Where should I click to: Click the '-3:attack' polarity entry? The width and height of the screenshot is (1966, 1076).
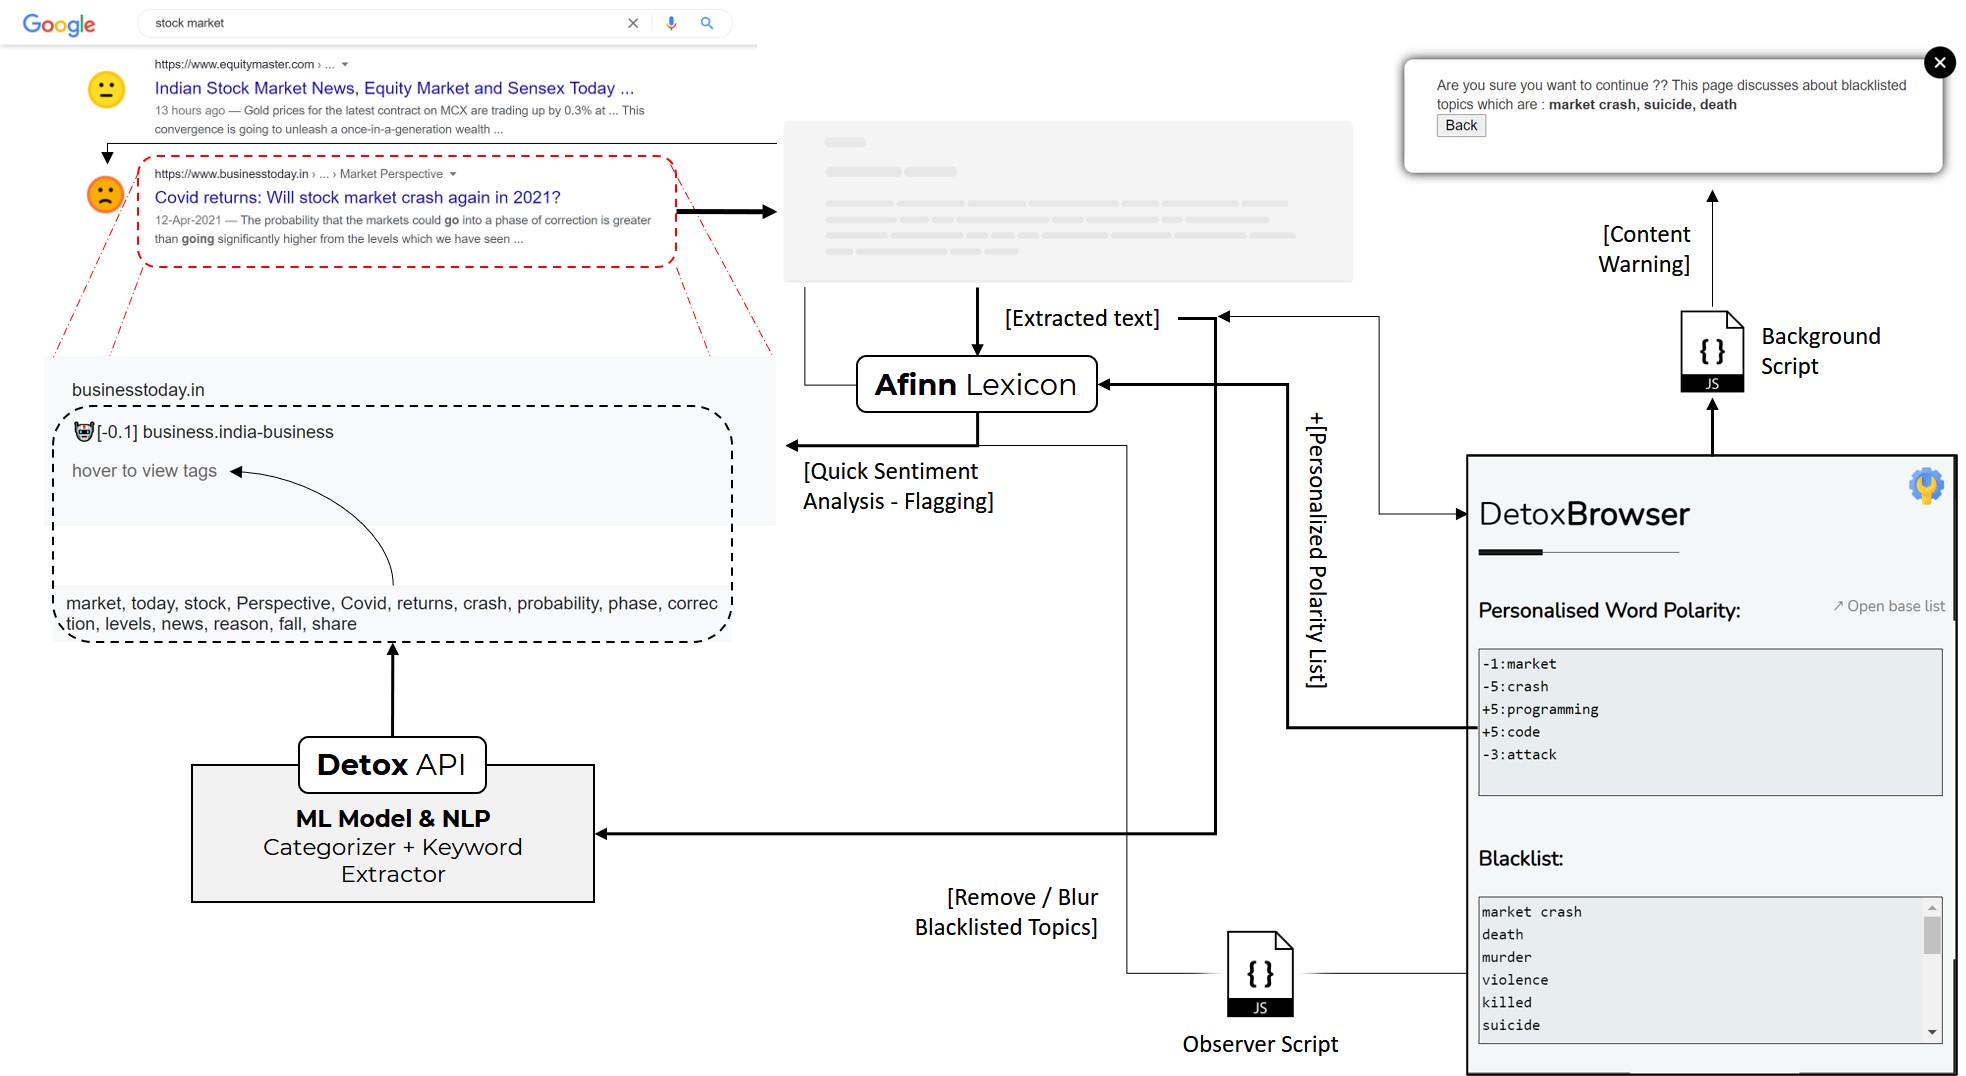point(1519,755)
